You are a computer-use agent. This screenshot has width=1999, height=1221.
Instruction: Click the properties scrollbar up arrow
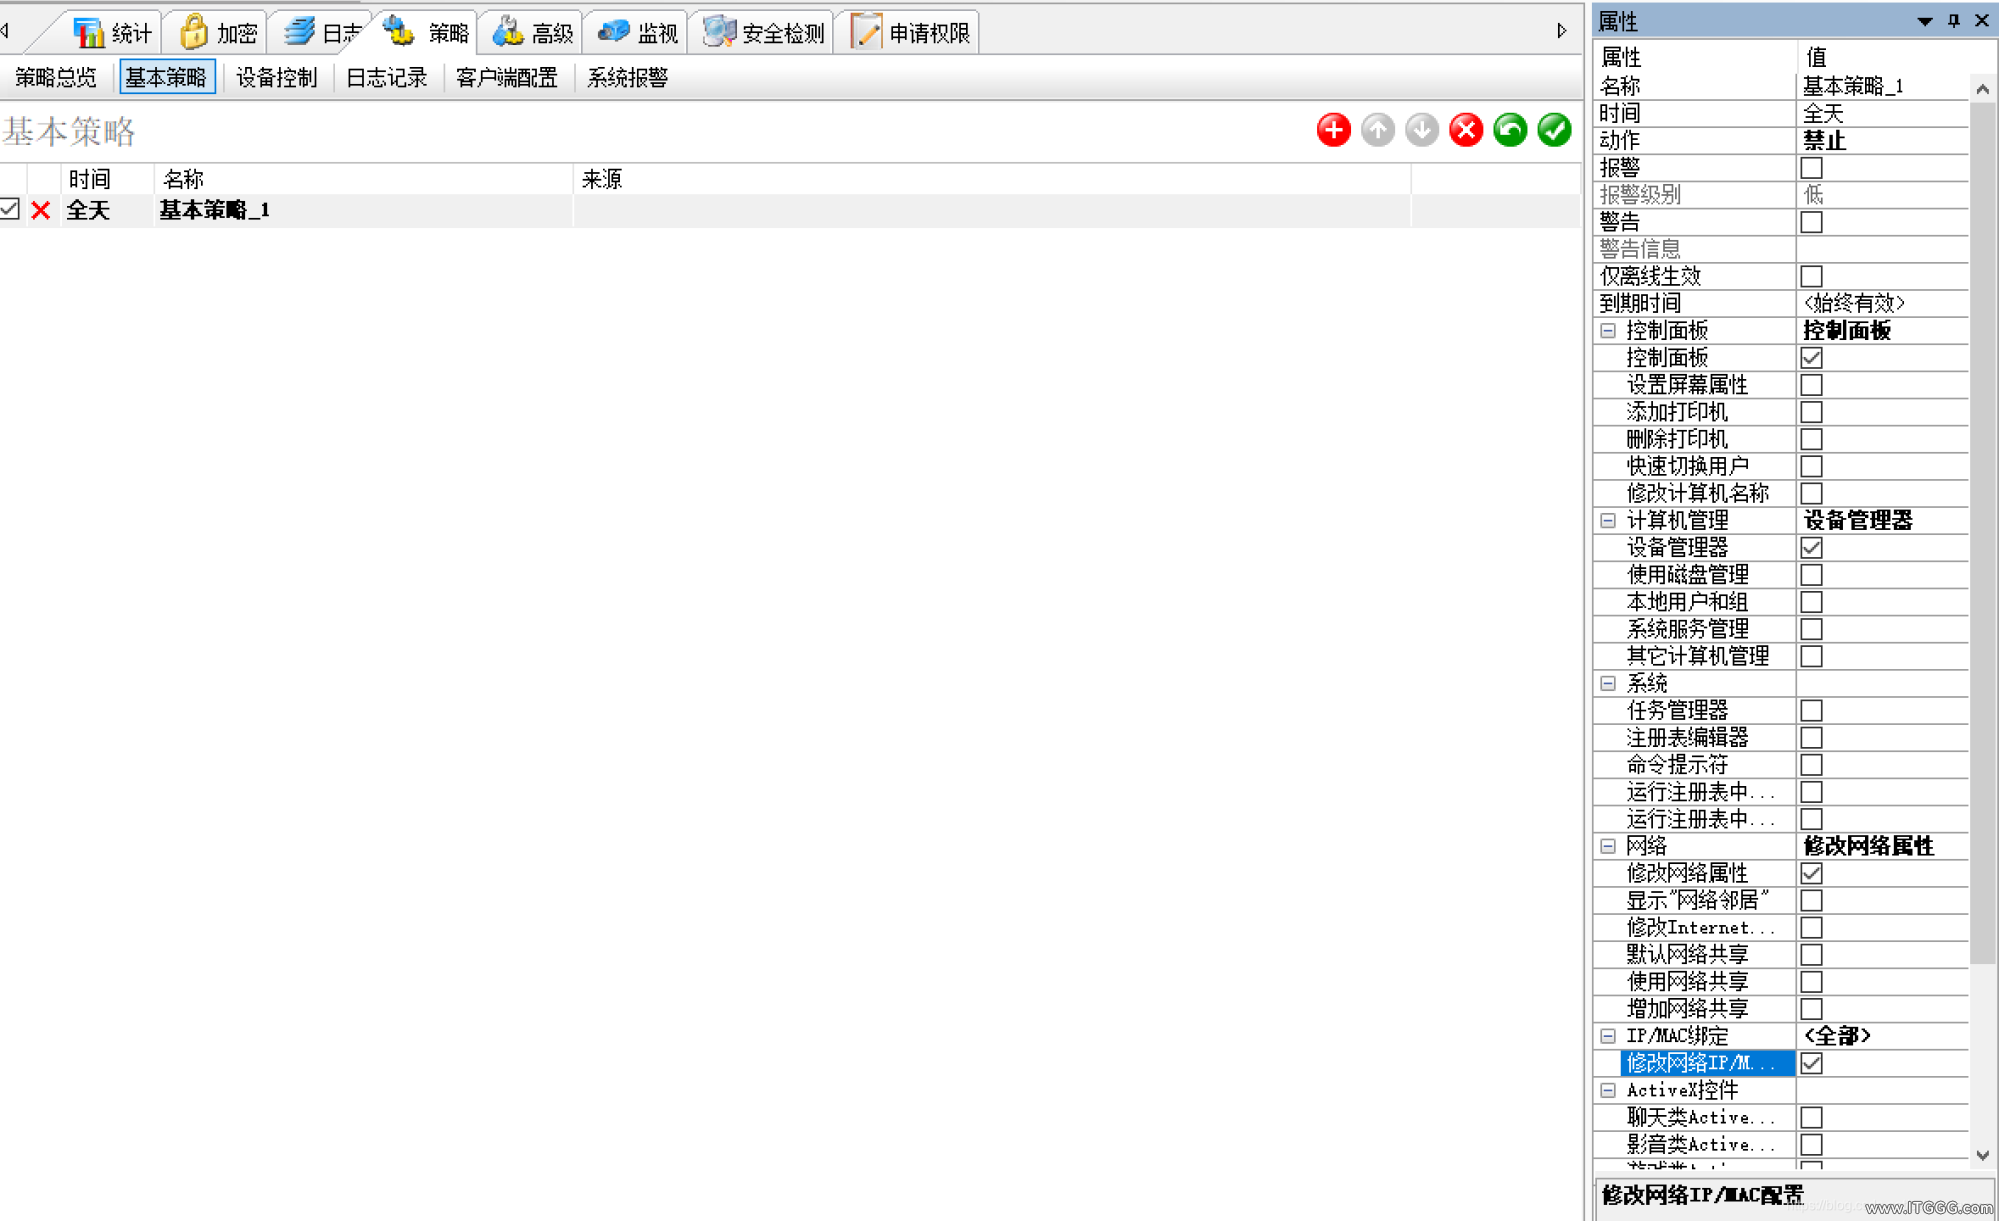point(1982,88)
